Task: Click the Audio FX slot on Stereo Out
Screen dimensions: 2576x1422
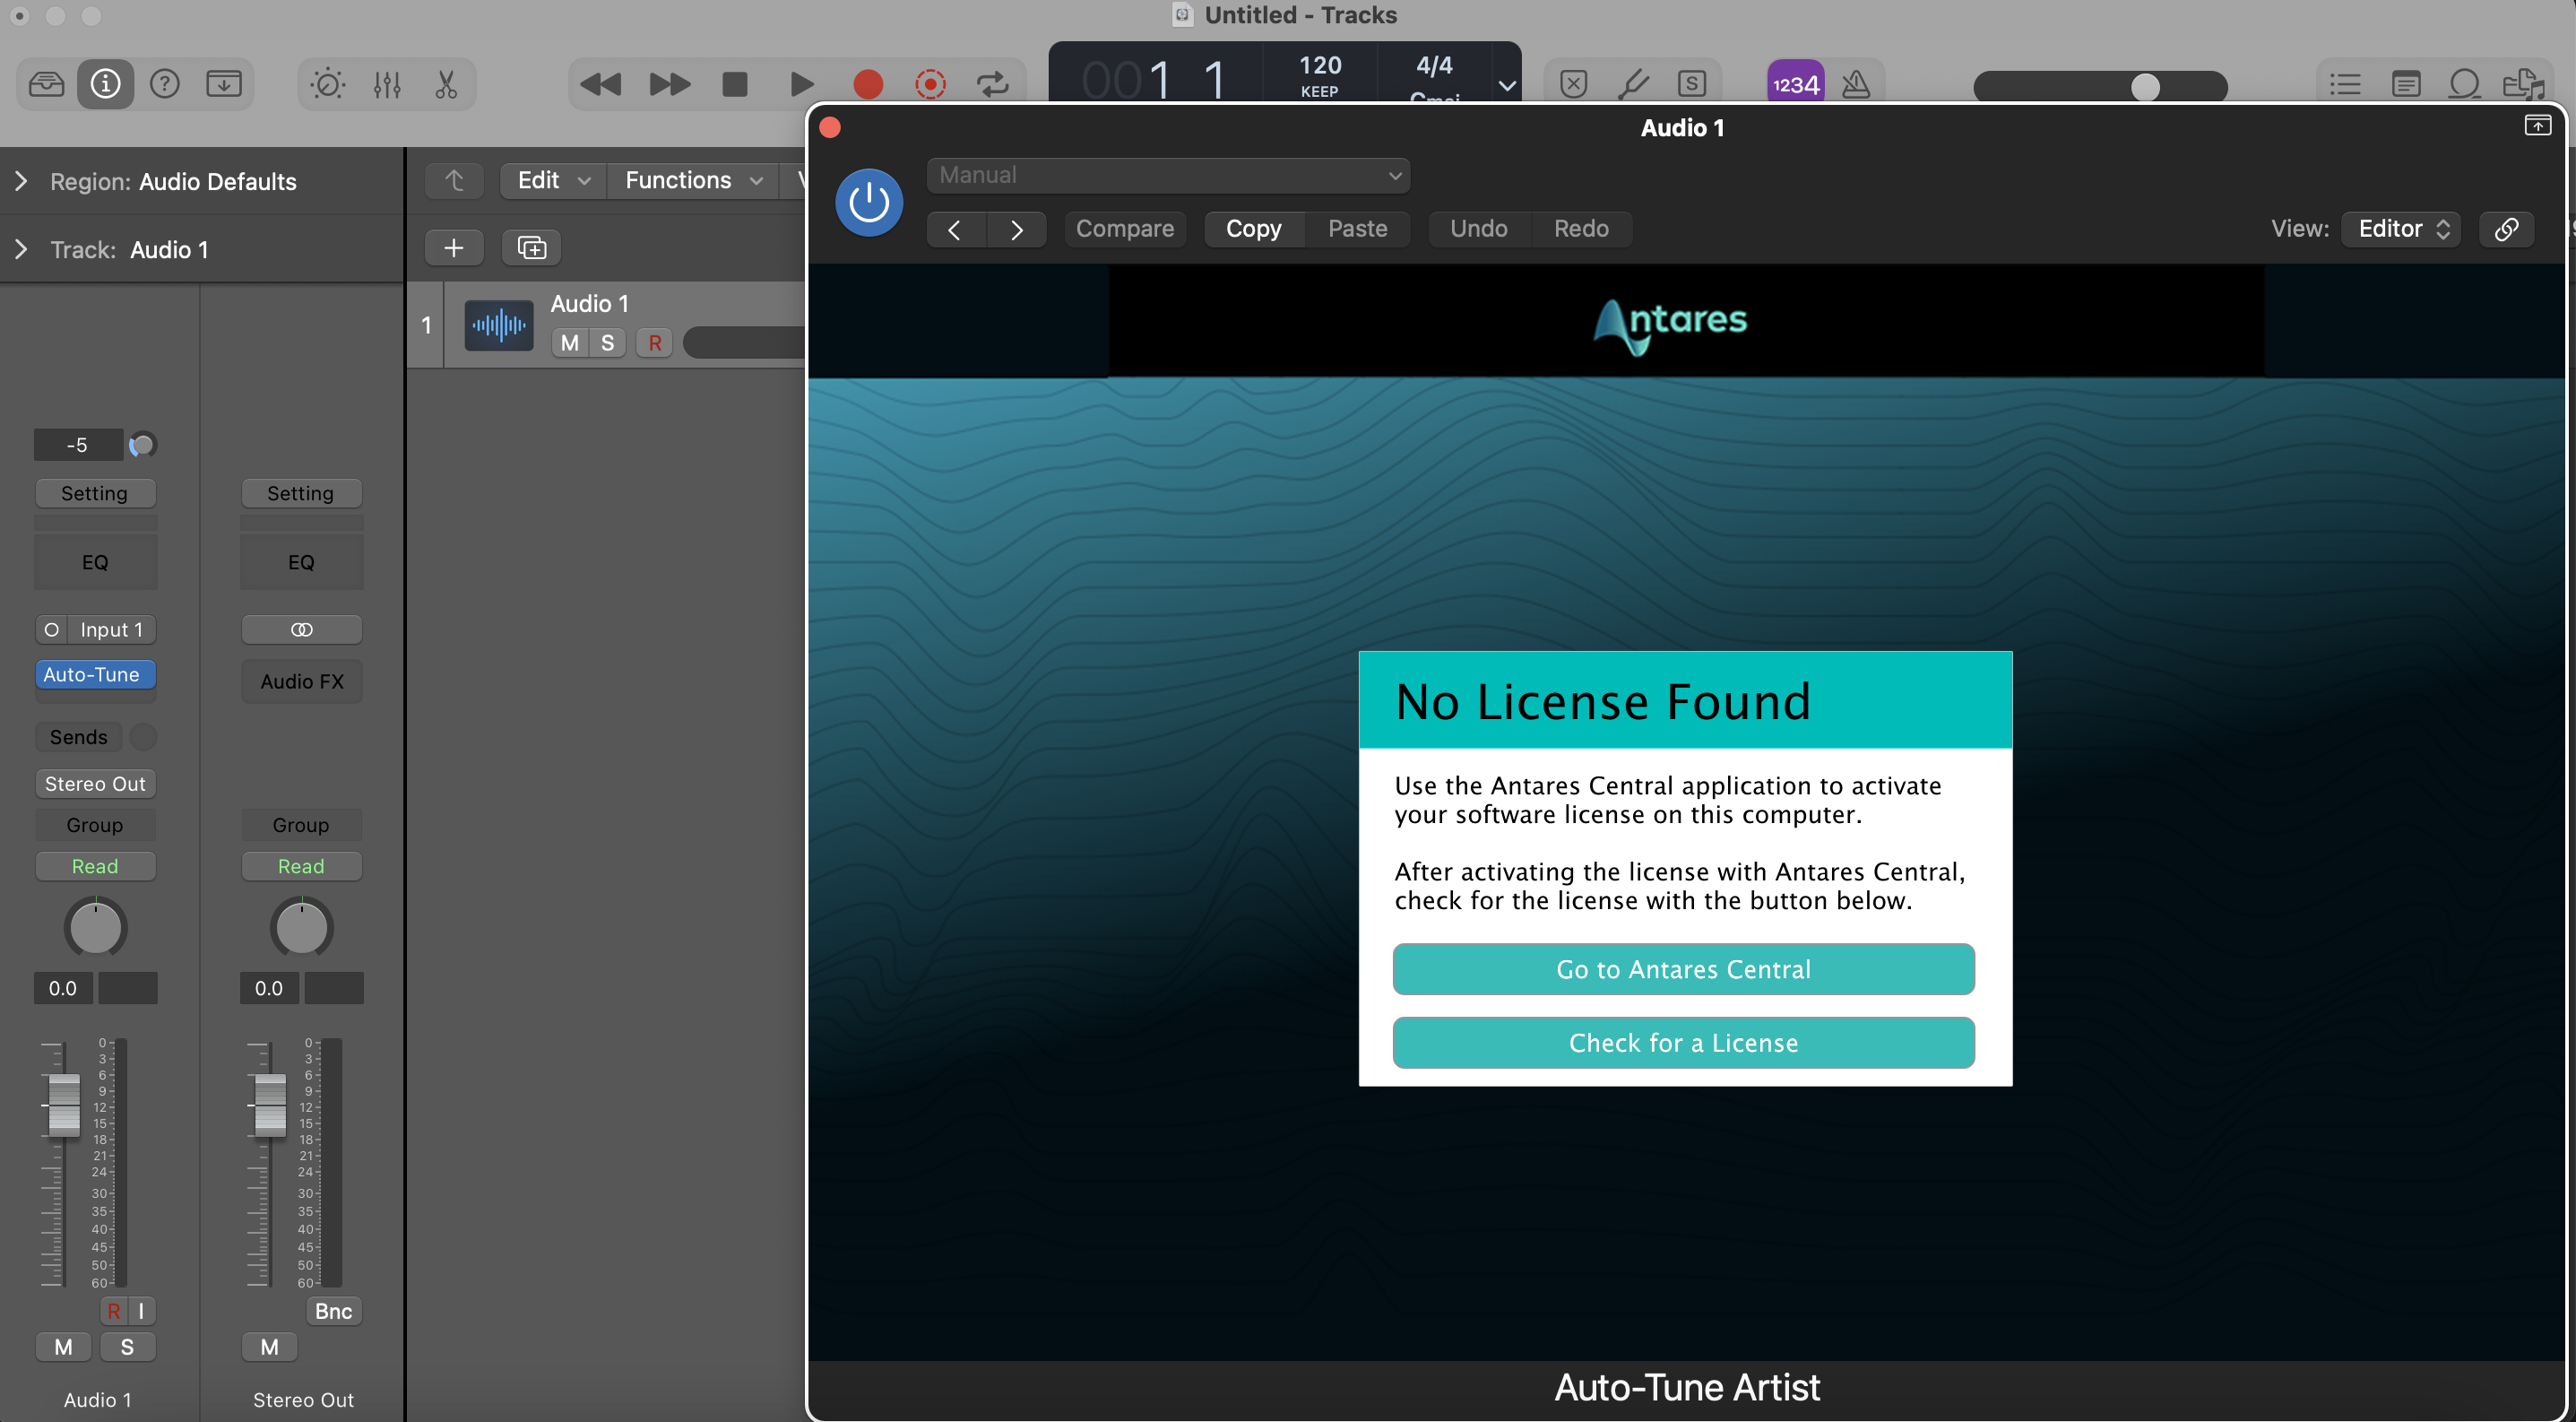Action: click(301, 681)
